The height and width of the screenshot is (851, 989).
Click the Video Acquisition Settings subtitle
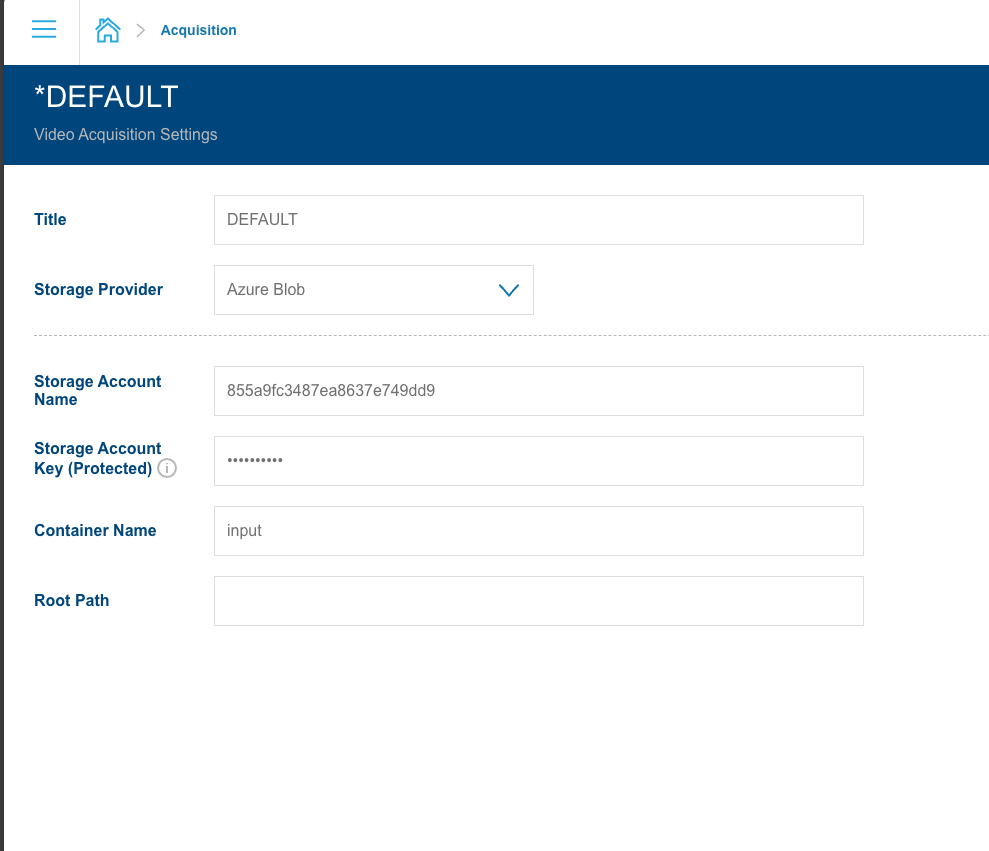pos(126,134)
